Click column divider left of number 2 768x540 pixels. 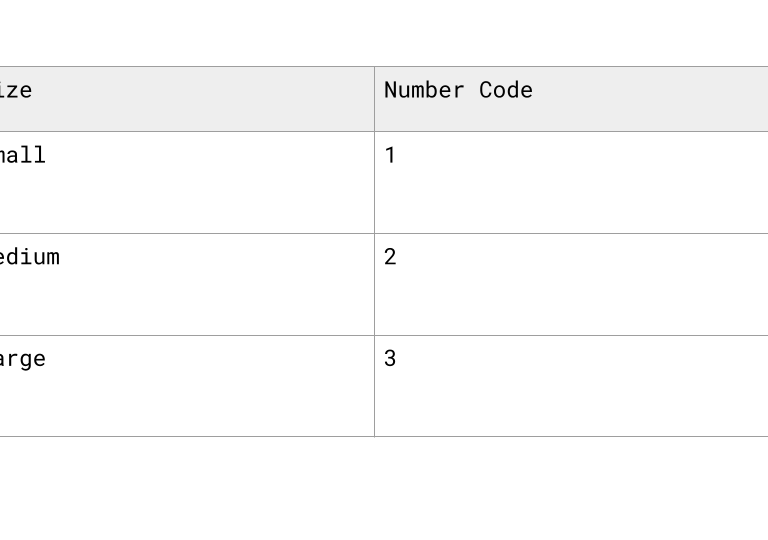click(x=375, y=284)
